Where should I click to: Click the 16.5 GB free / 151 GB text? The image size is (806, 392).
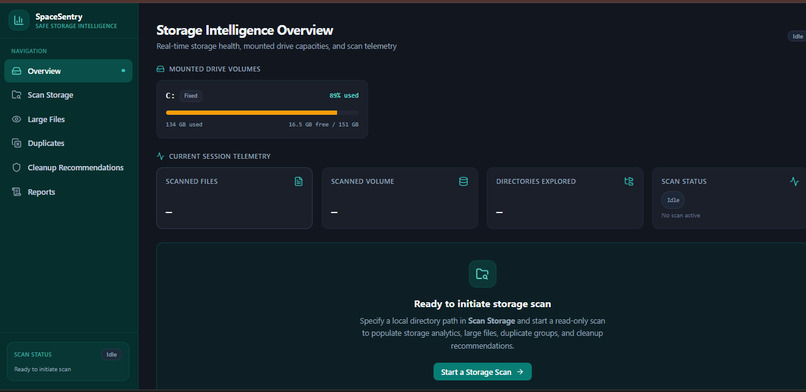pos(324,125)
